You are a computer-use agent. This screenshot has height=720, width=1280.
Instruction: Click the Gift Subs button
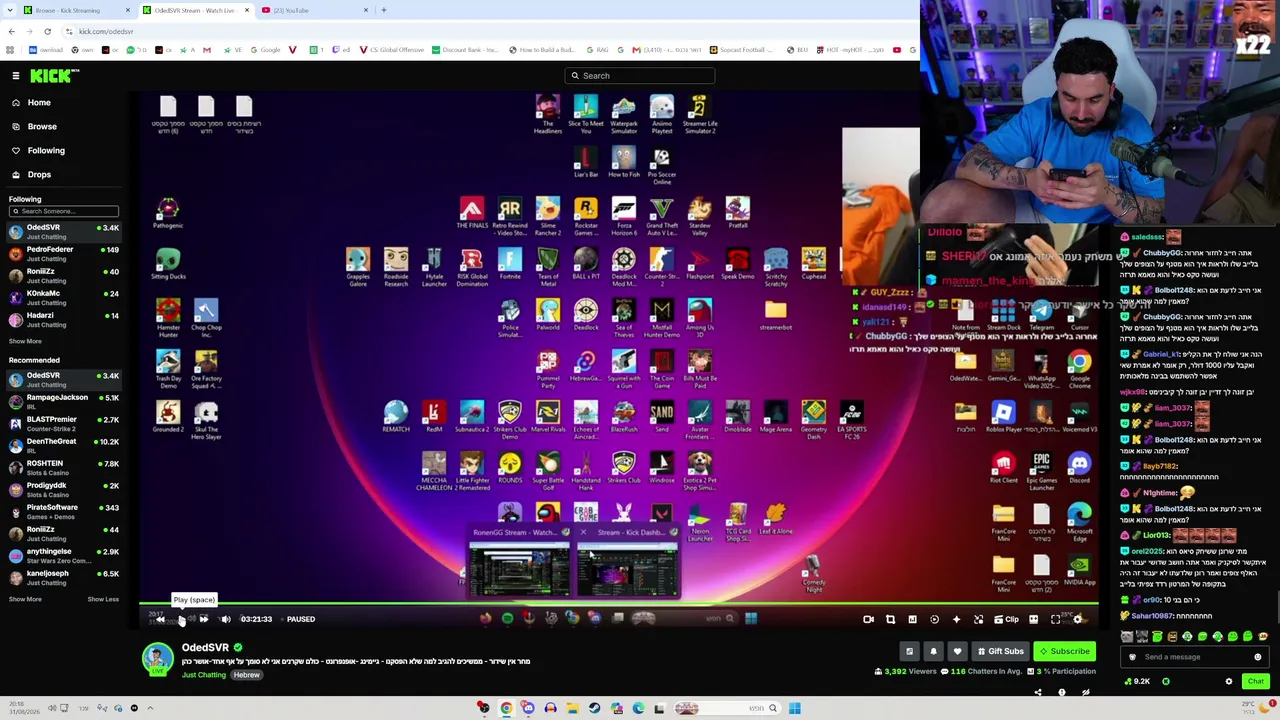pyautogui.click(x=1000, y=652)
